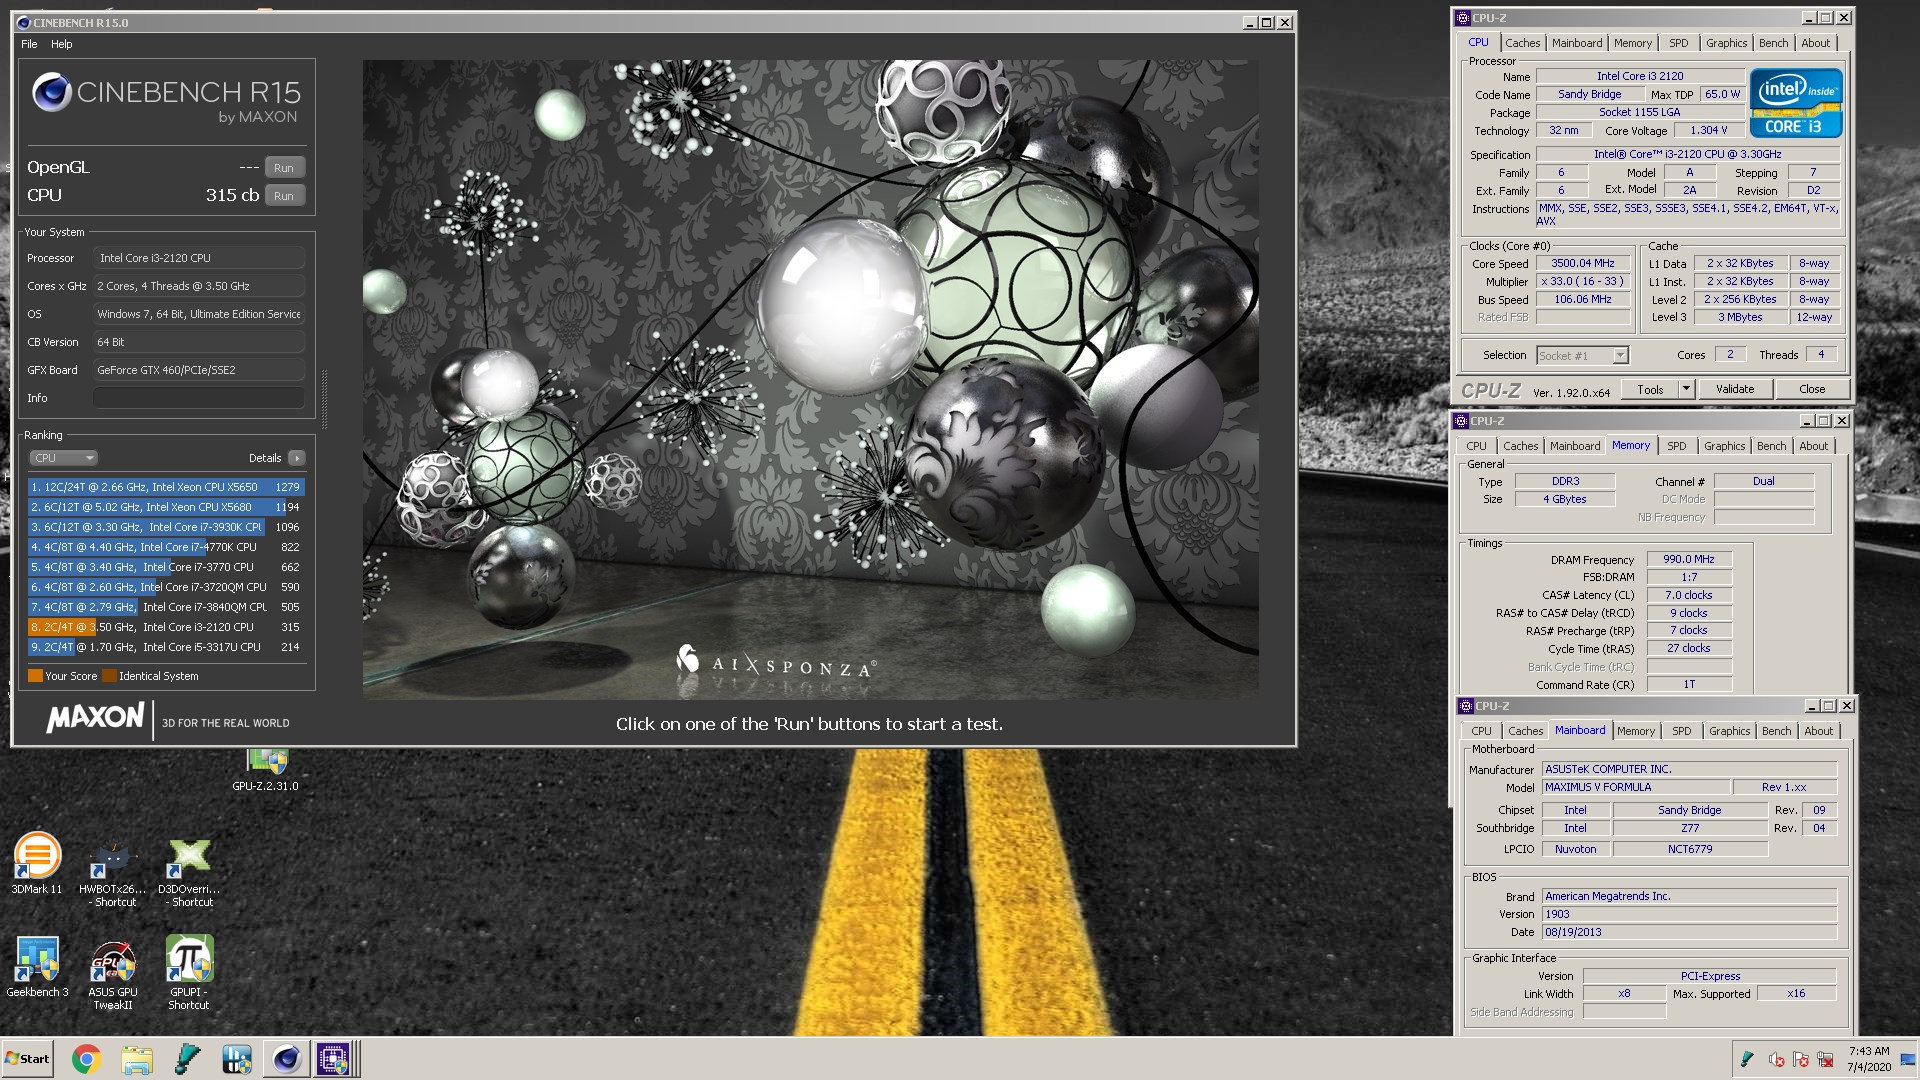Open the Windows Start menu
The image size is (1920, 1080).
point(27,1059)
